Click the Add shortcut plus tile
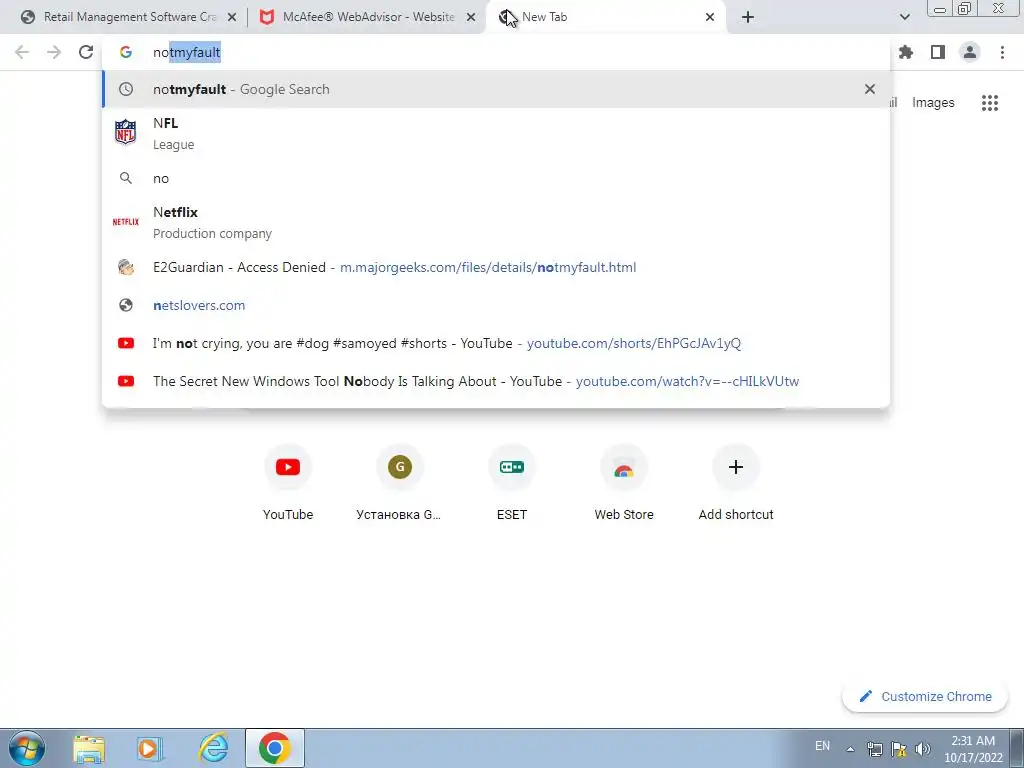This screenshot has width=1024, height=768. click(736, 482)
